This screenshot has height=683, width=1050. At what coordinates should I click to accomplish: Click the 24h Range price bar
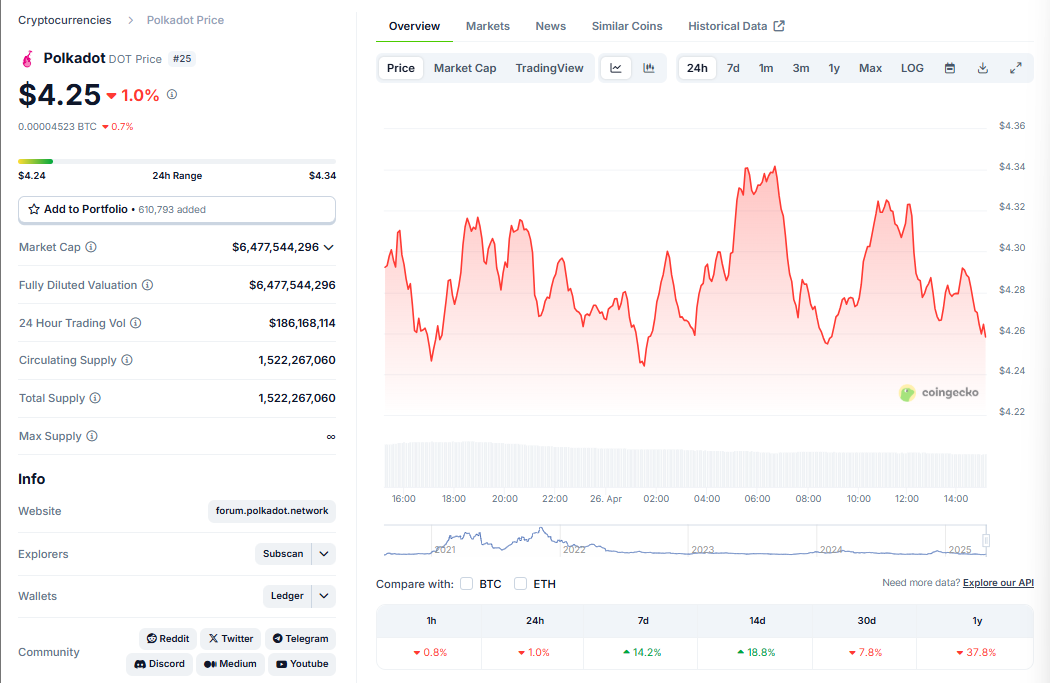click(x=177, y=161)
